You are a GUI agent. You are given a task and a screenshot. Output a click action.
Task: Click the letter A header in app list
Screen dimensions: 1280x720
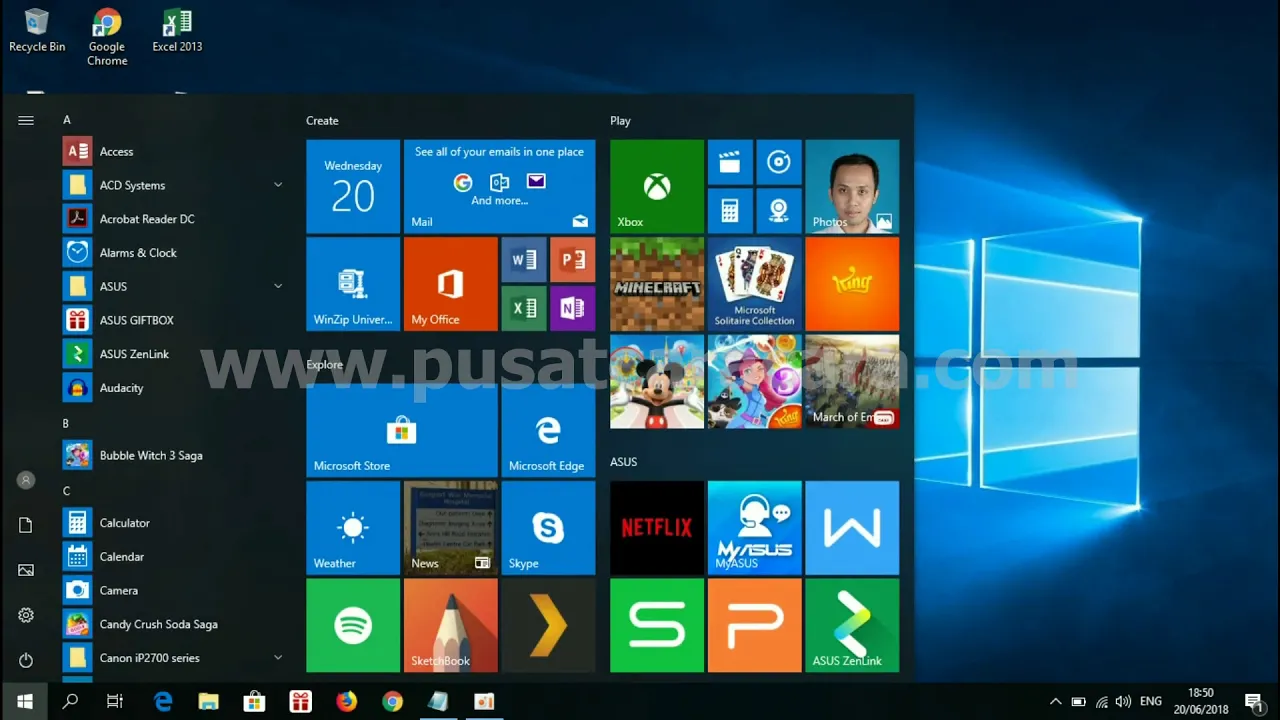(67, 120)
